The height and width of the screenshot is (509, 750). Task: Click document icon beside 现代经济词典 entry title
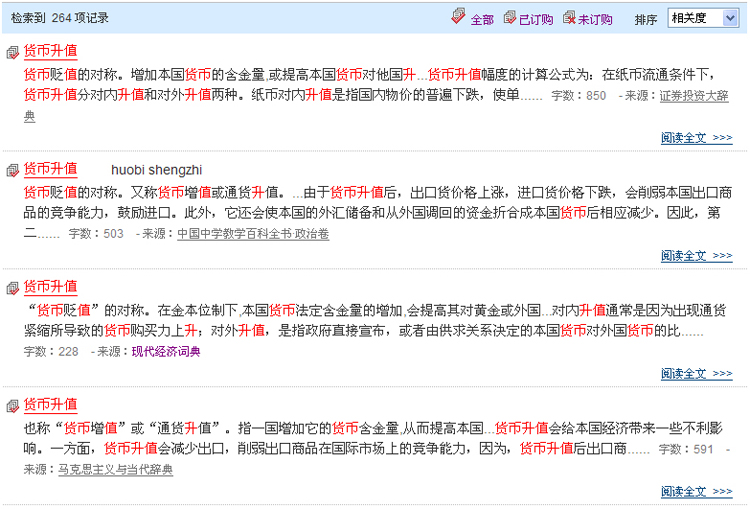[12, 288]
